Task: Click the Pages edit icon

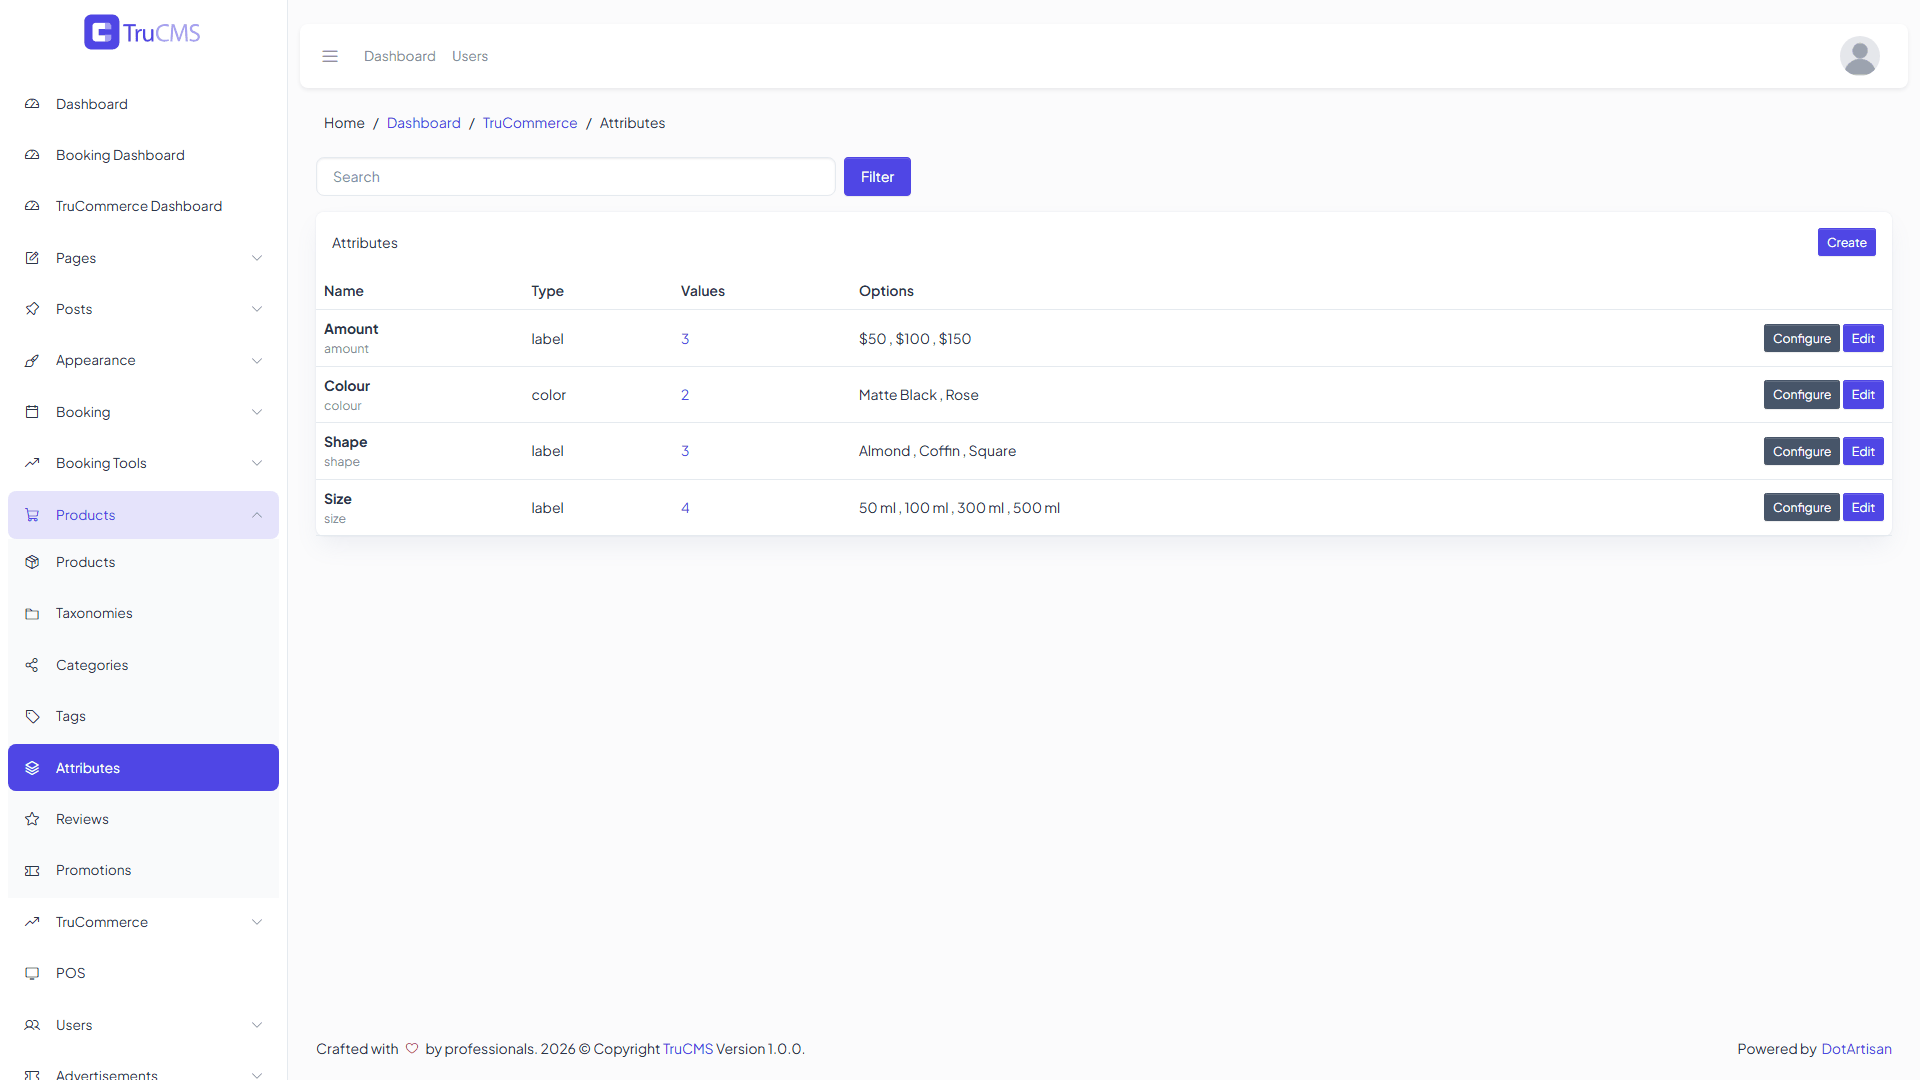Action: (32, 258)
